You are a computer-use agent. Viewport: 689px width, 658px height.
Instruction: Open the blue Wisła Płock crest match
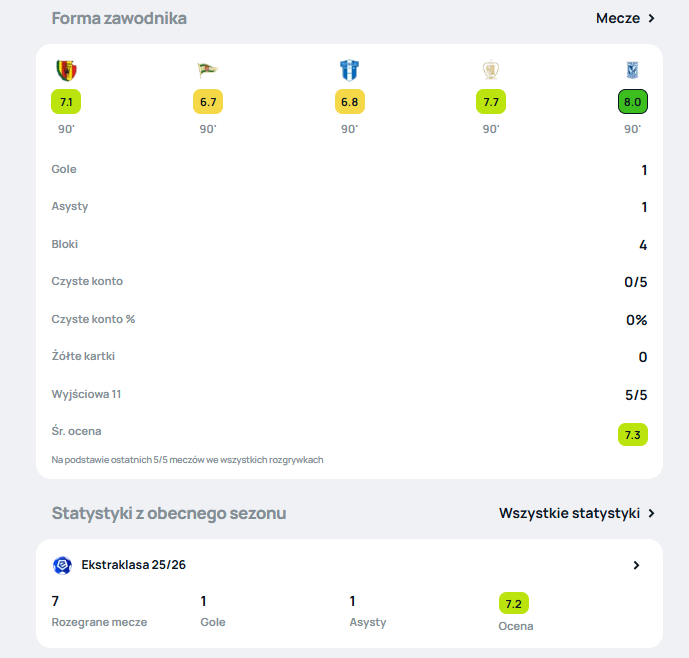(350, 70)
